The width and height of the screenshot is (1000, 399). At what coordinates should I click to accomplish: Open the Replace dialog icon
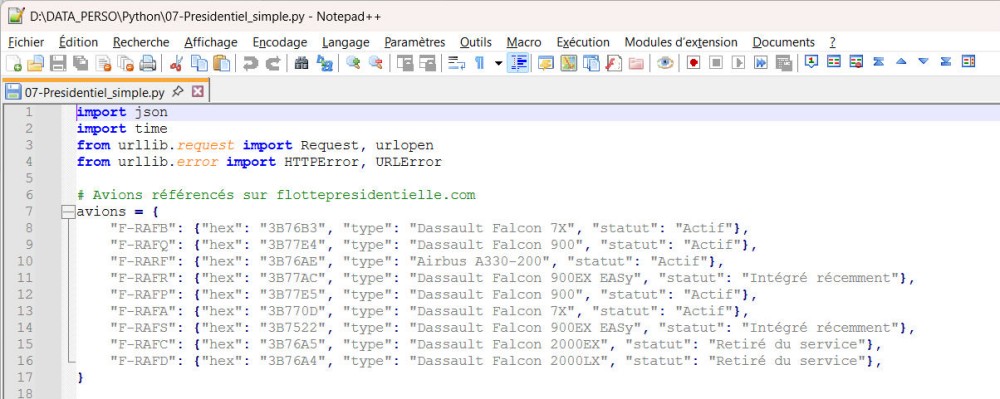click(325, 62)
